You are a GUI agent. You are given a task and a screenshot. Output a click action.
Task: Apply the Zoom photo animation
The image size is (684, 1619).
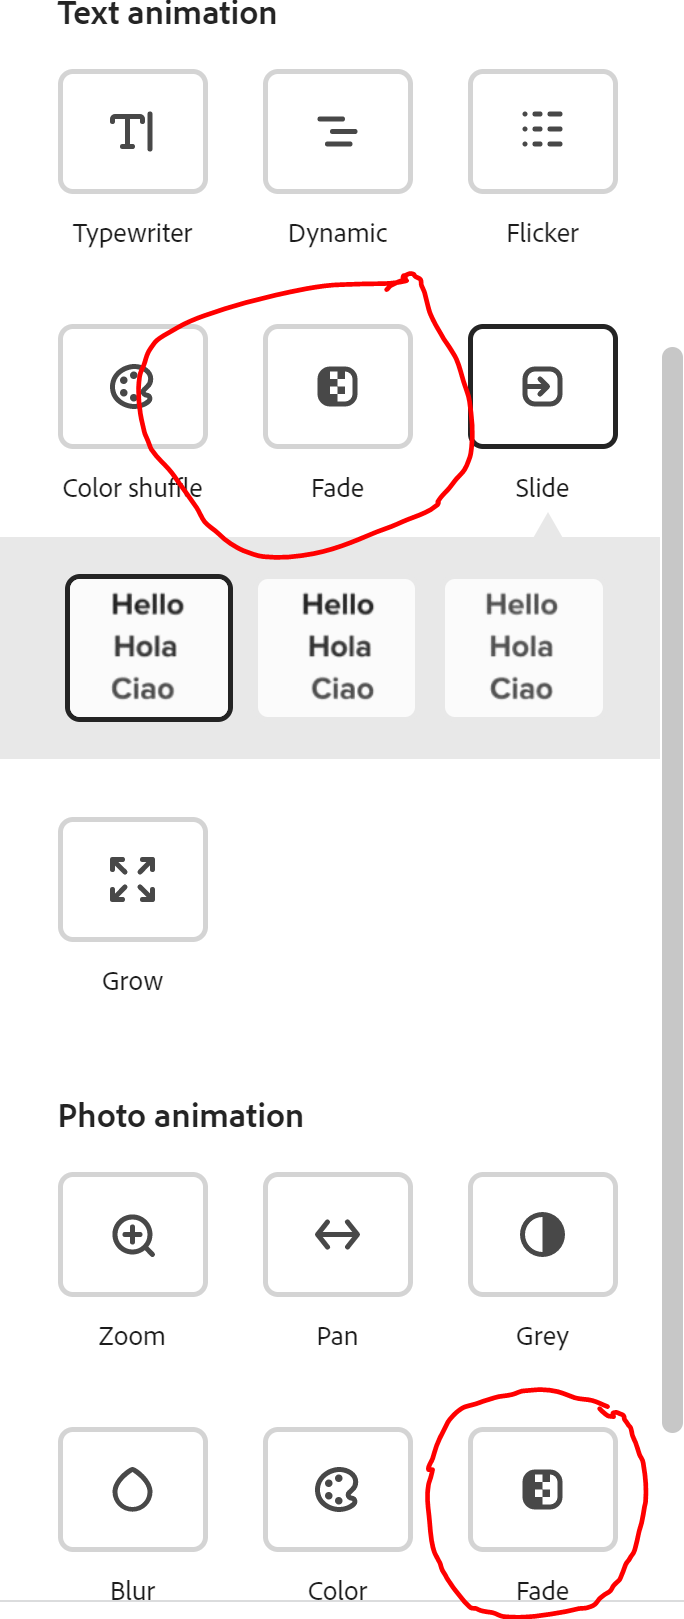(133, 1235)
